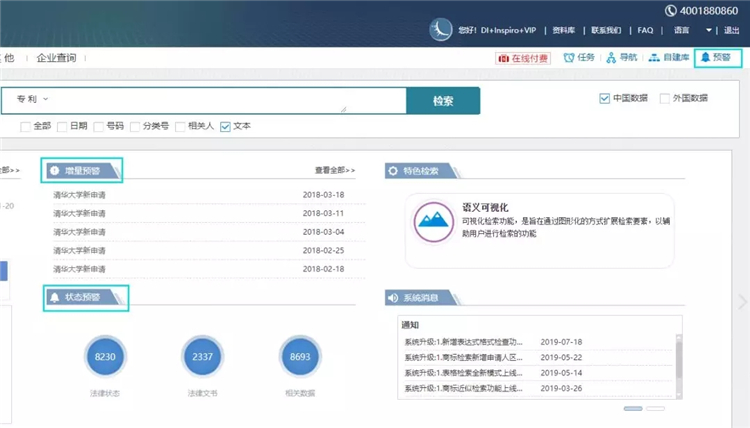Expand the 专利 search type dropdown

pos(46,100)
